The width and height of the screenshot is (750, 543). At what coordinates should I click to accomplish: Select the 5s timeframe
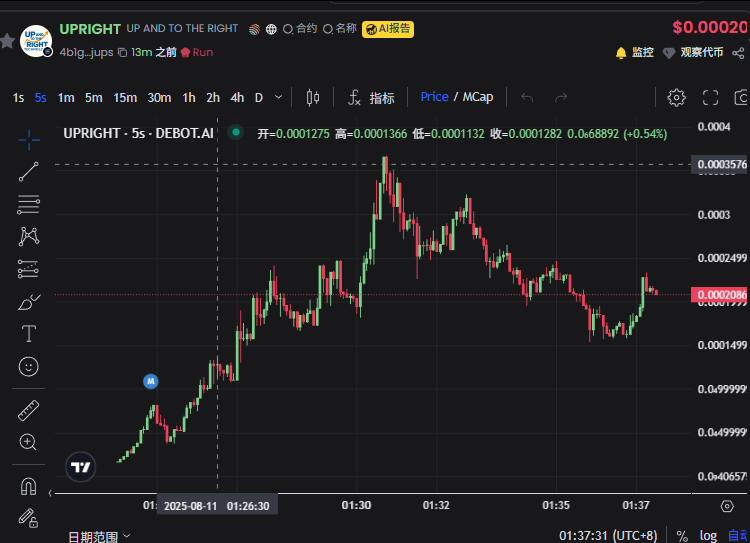[41, 98]
